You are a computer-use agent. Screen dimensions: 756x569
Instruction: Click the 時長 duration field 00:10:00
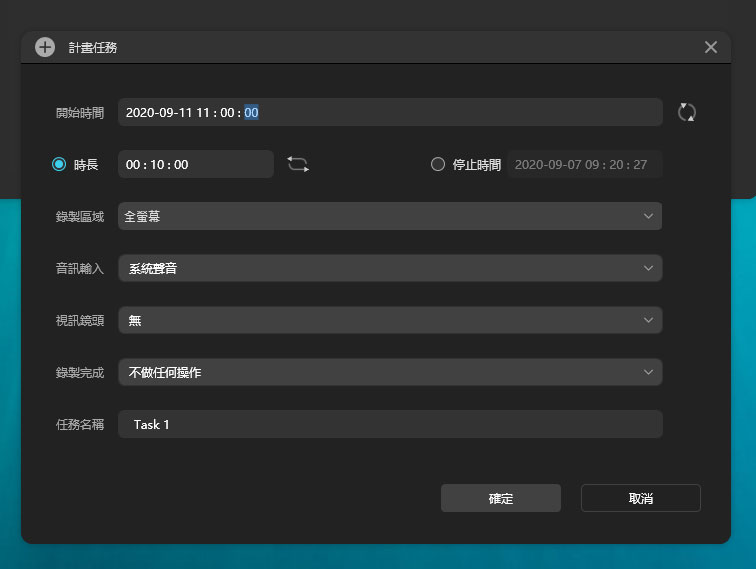[x=196, y=164]
